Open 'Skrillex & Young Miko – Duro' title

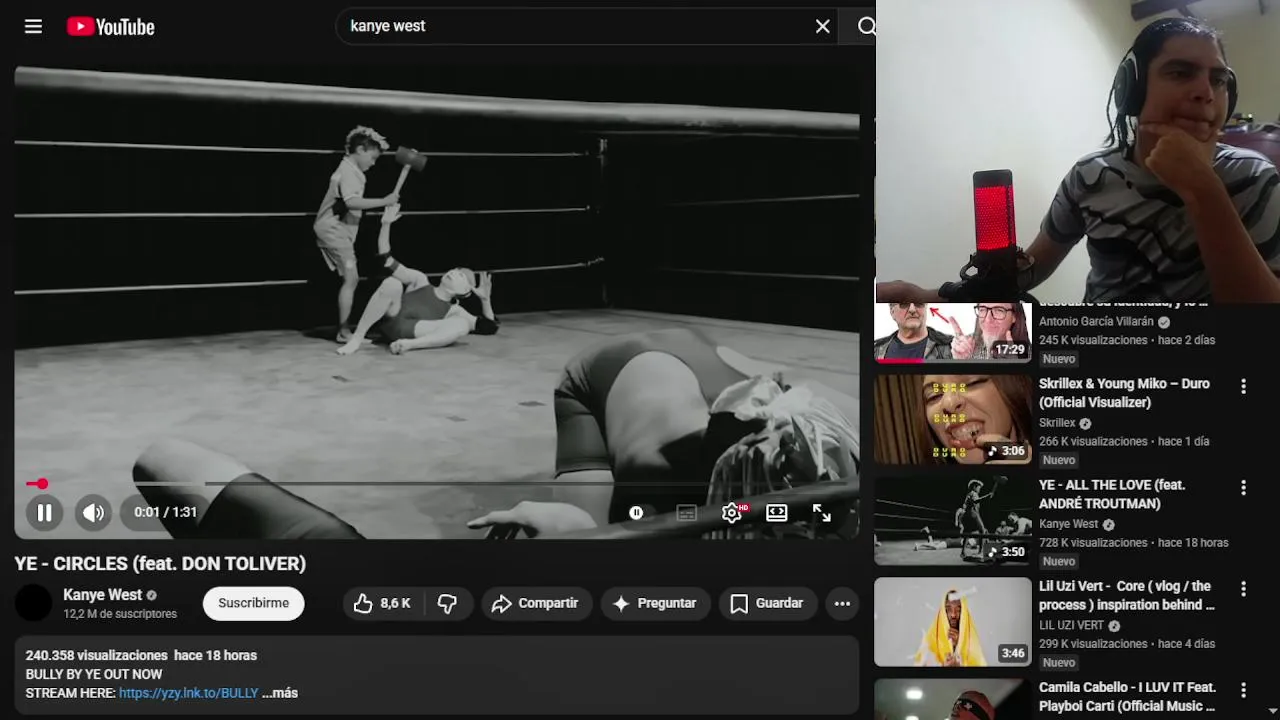(1124, 393)
